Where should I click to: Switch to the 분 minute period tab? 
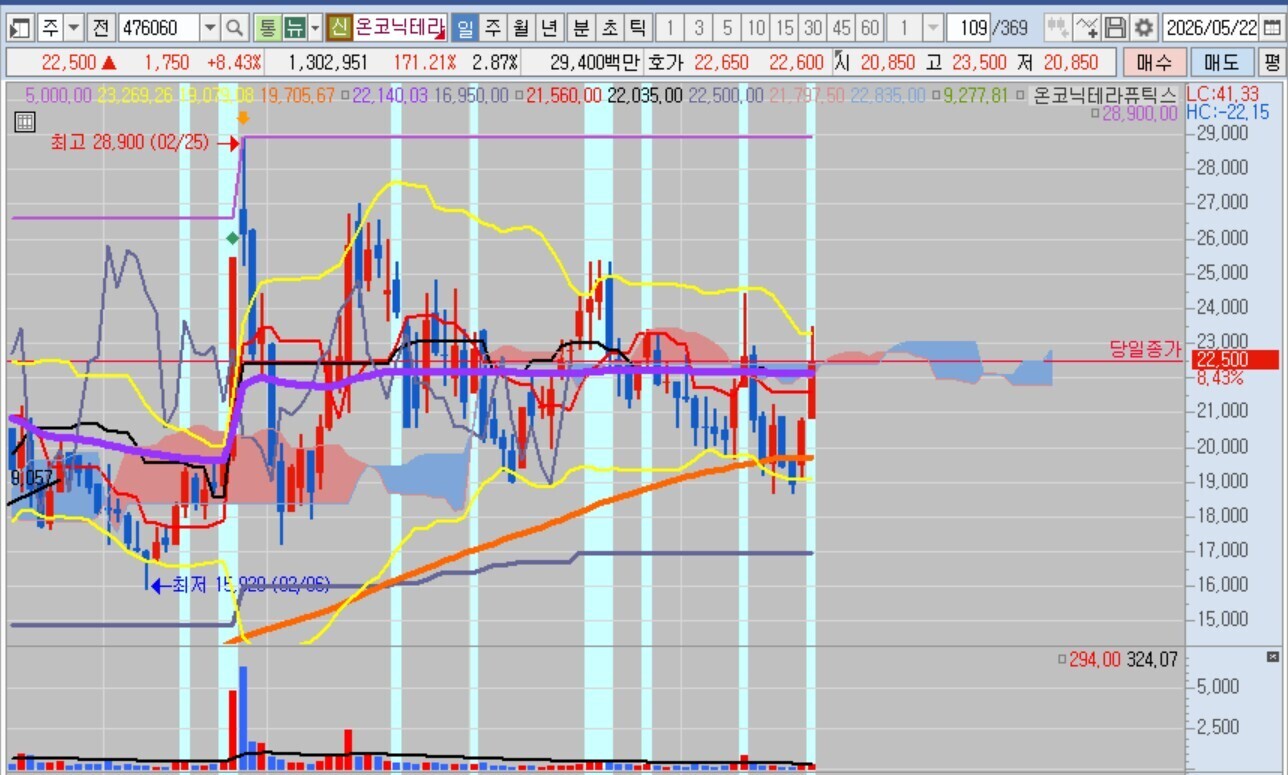tap(580, 27)
